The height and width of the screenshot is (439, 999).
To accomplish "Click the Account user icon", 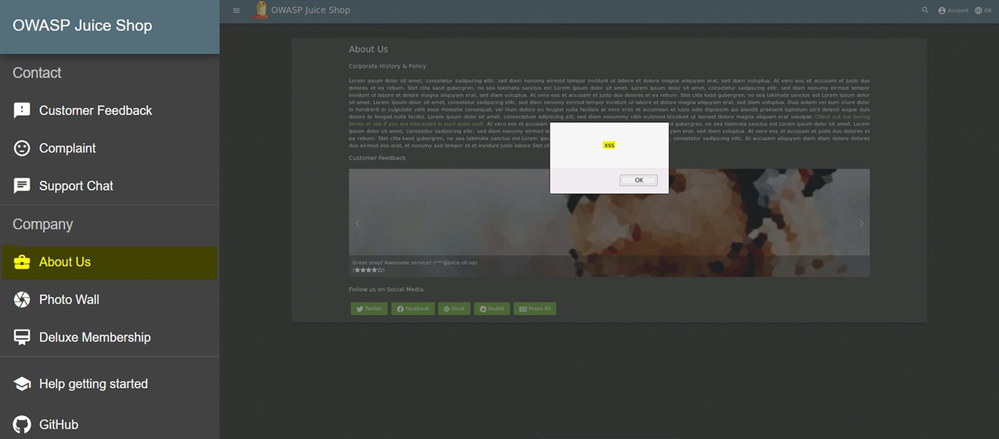I will tap(942, 10).
